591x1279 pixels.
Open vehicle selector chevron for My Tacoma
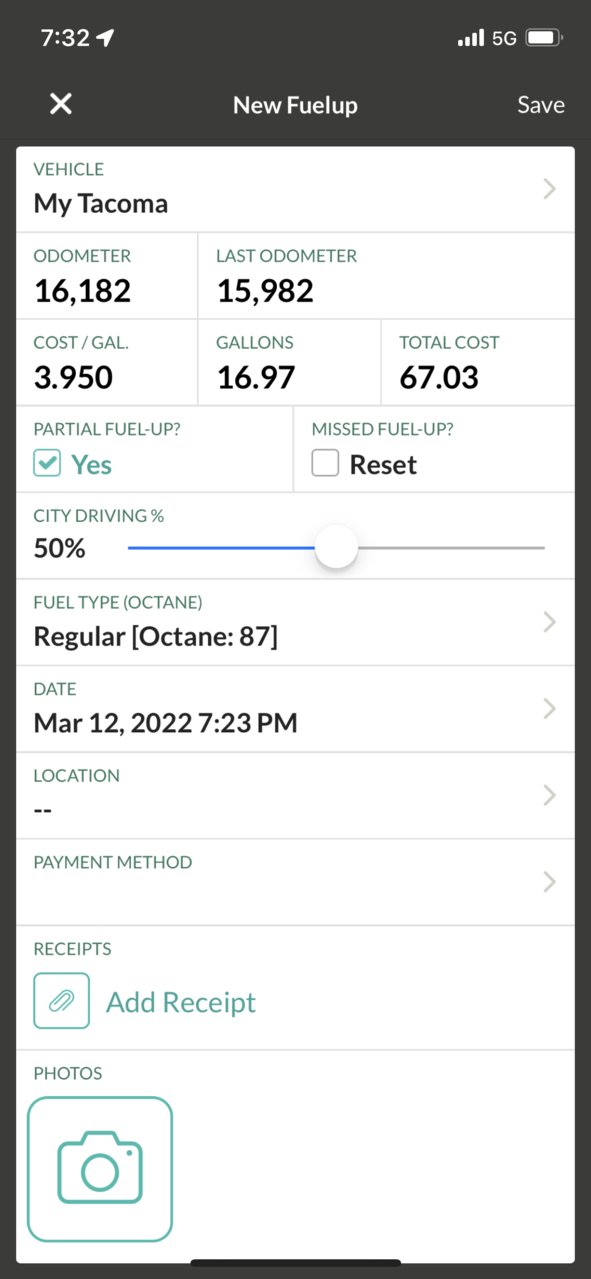pos(549,189)
